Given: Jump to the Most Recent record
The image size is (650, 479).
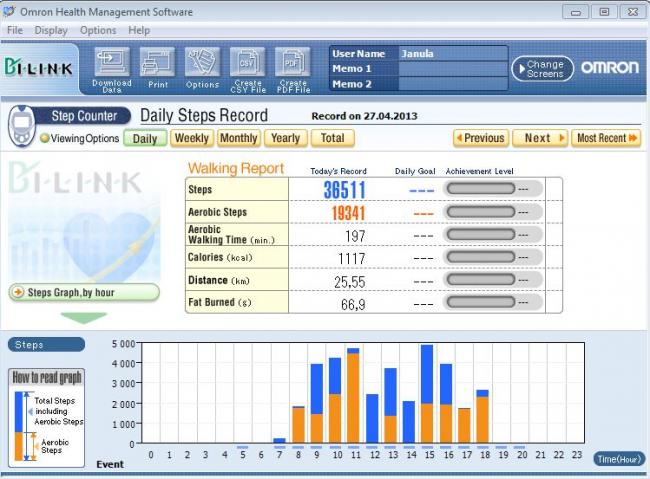Looking at the screenshot, I should click(606, 138).
